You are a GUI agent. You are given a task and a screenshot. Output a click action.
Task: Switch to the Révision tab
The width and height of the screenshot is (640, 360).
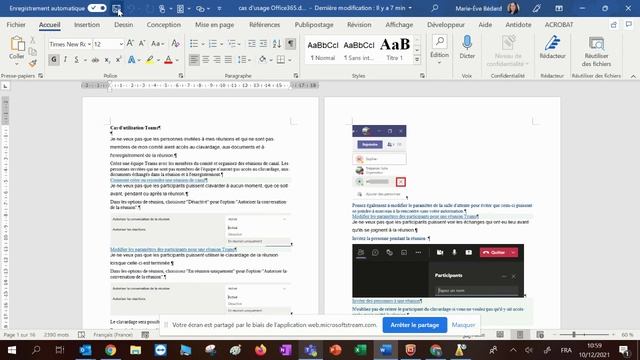359,25
